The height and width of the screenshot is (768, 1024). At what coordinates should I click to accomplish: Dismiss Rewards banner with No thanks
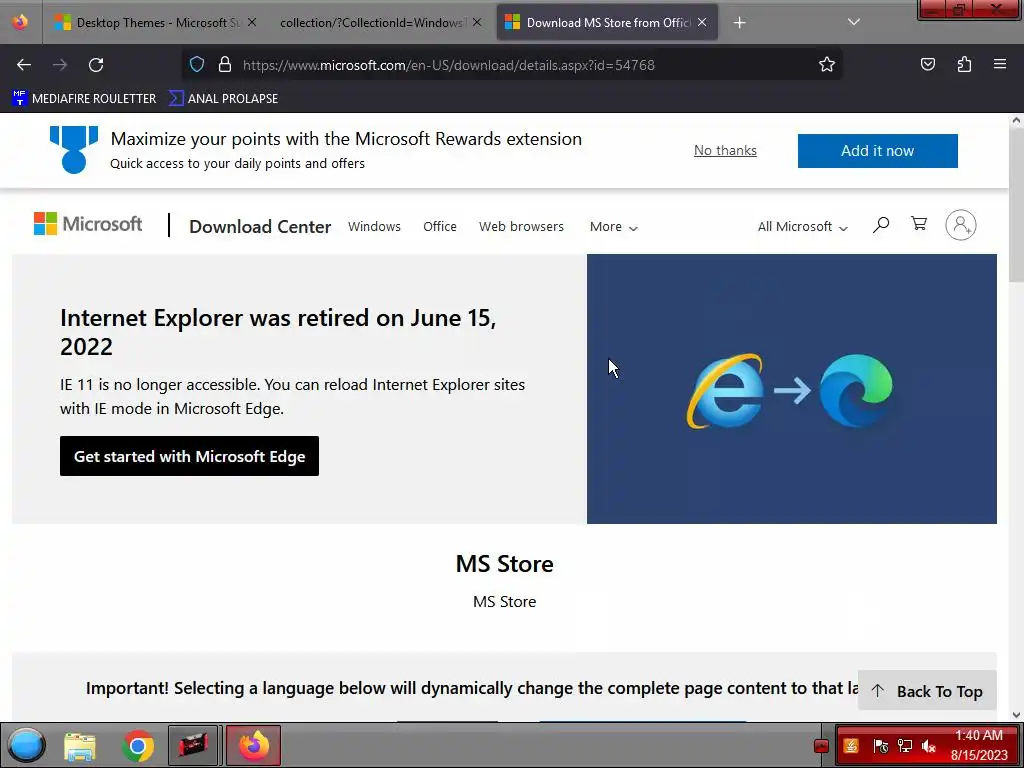[725, 150]
